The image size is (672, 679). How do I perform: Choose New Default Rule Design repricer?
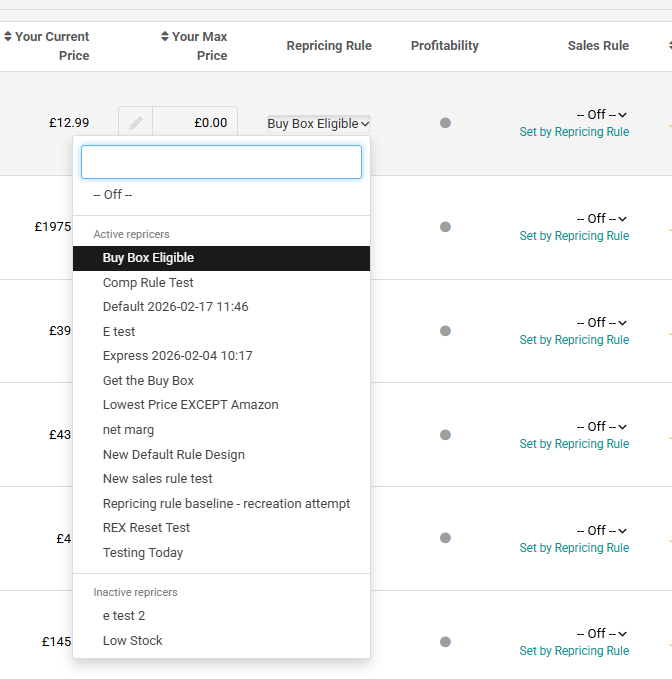pyautogui.click(x=221, y=455)
